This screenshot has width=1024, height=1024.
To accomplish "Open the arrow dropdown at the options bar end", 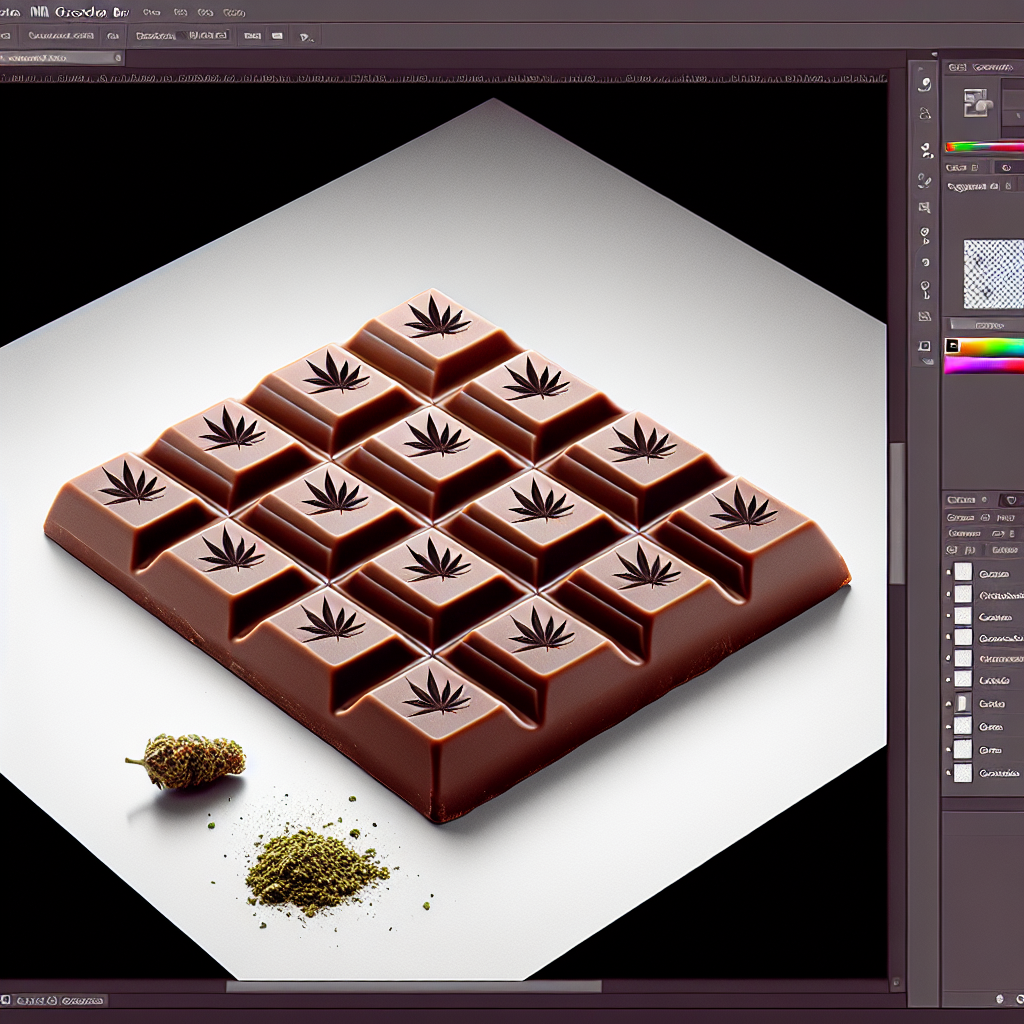I will click(305, 35).
